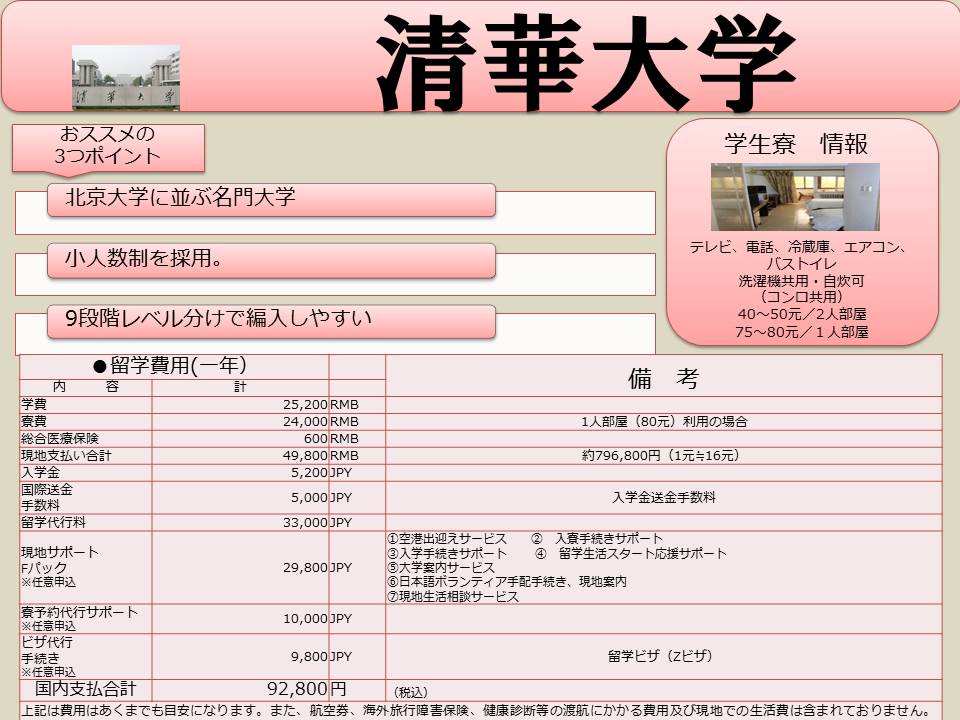Click the ⑦現地生活相談サービス remark line
Image resolution: width=960 pixels, height=720 pixels.
(x=453, y=596)
